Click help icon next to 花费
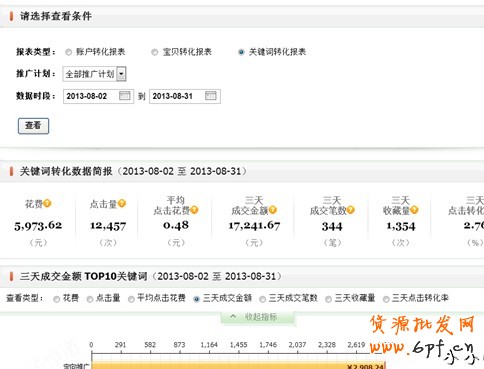 (47, 203)
